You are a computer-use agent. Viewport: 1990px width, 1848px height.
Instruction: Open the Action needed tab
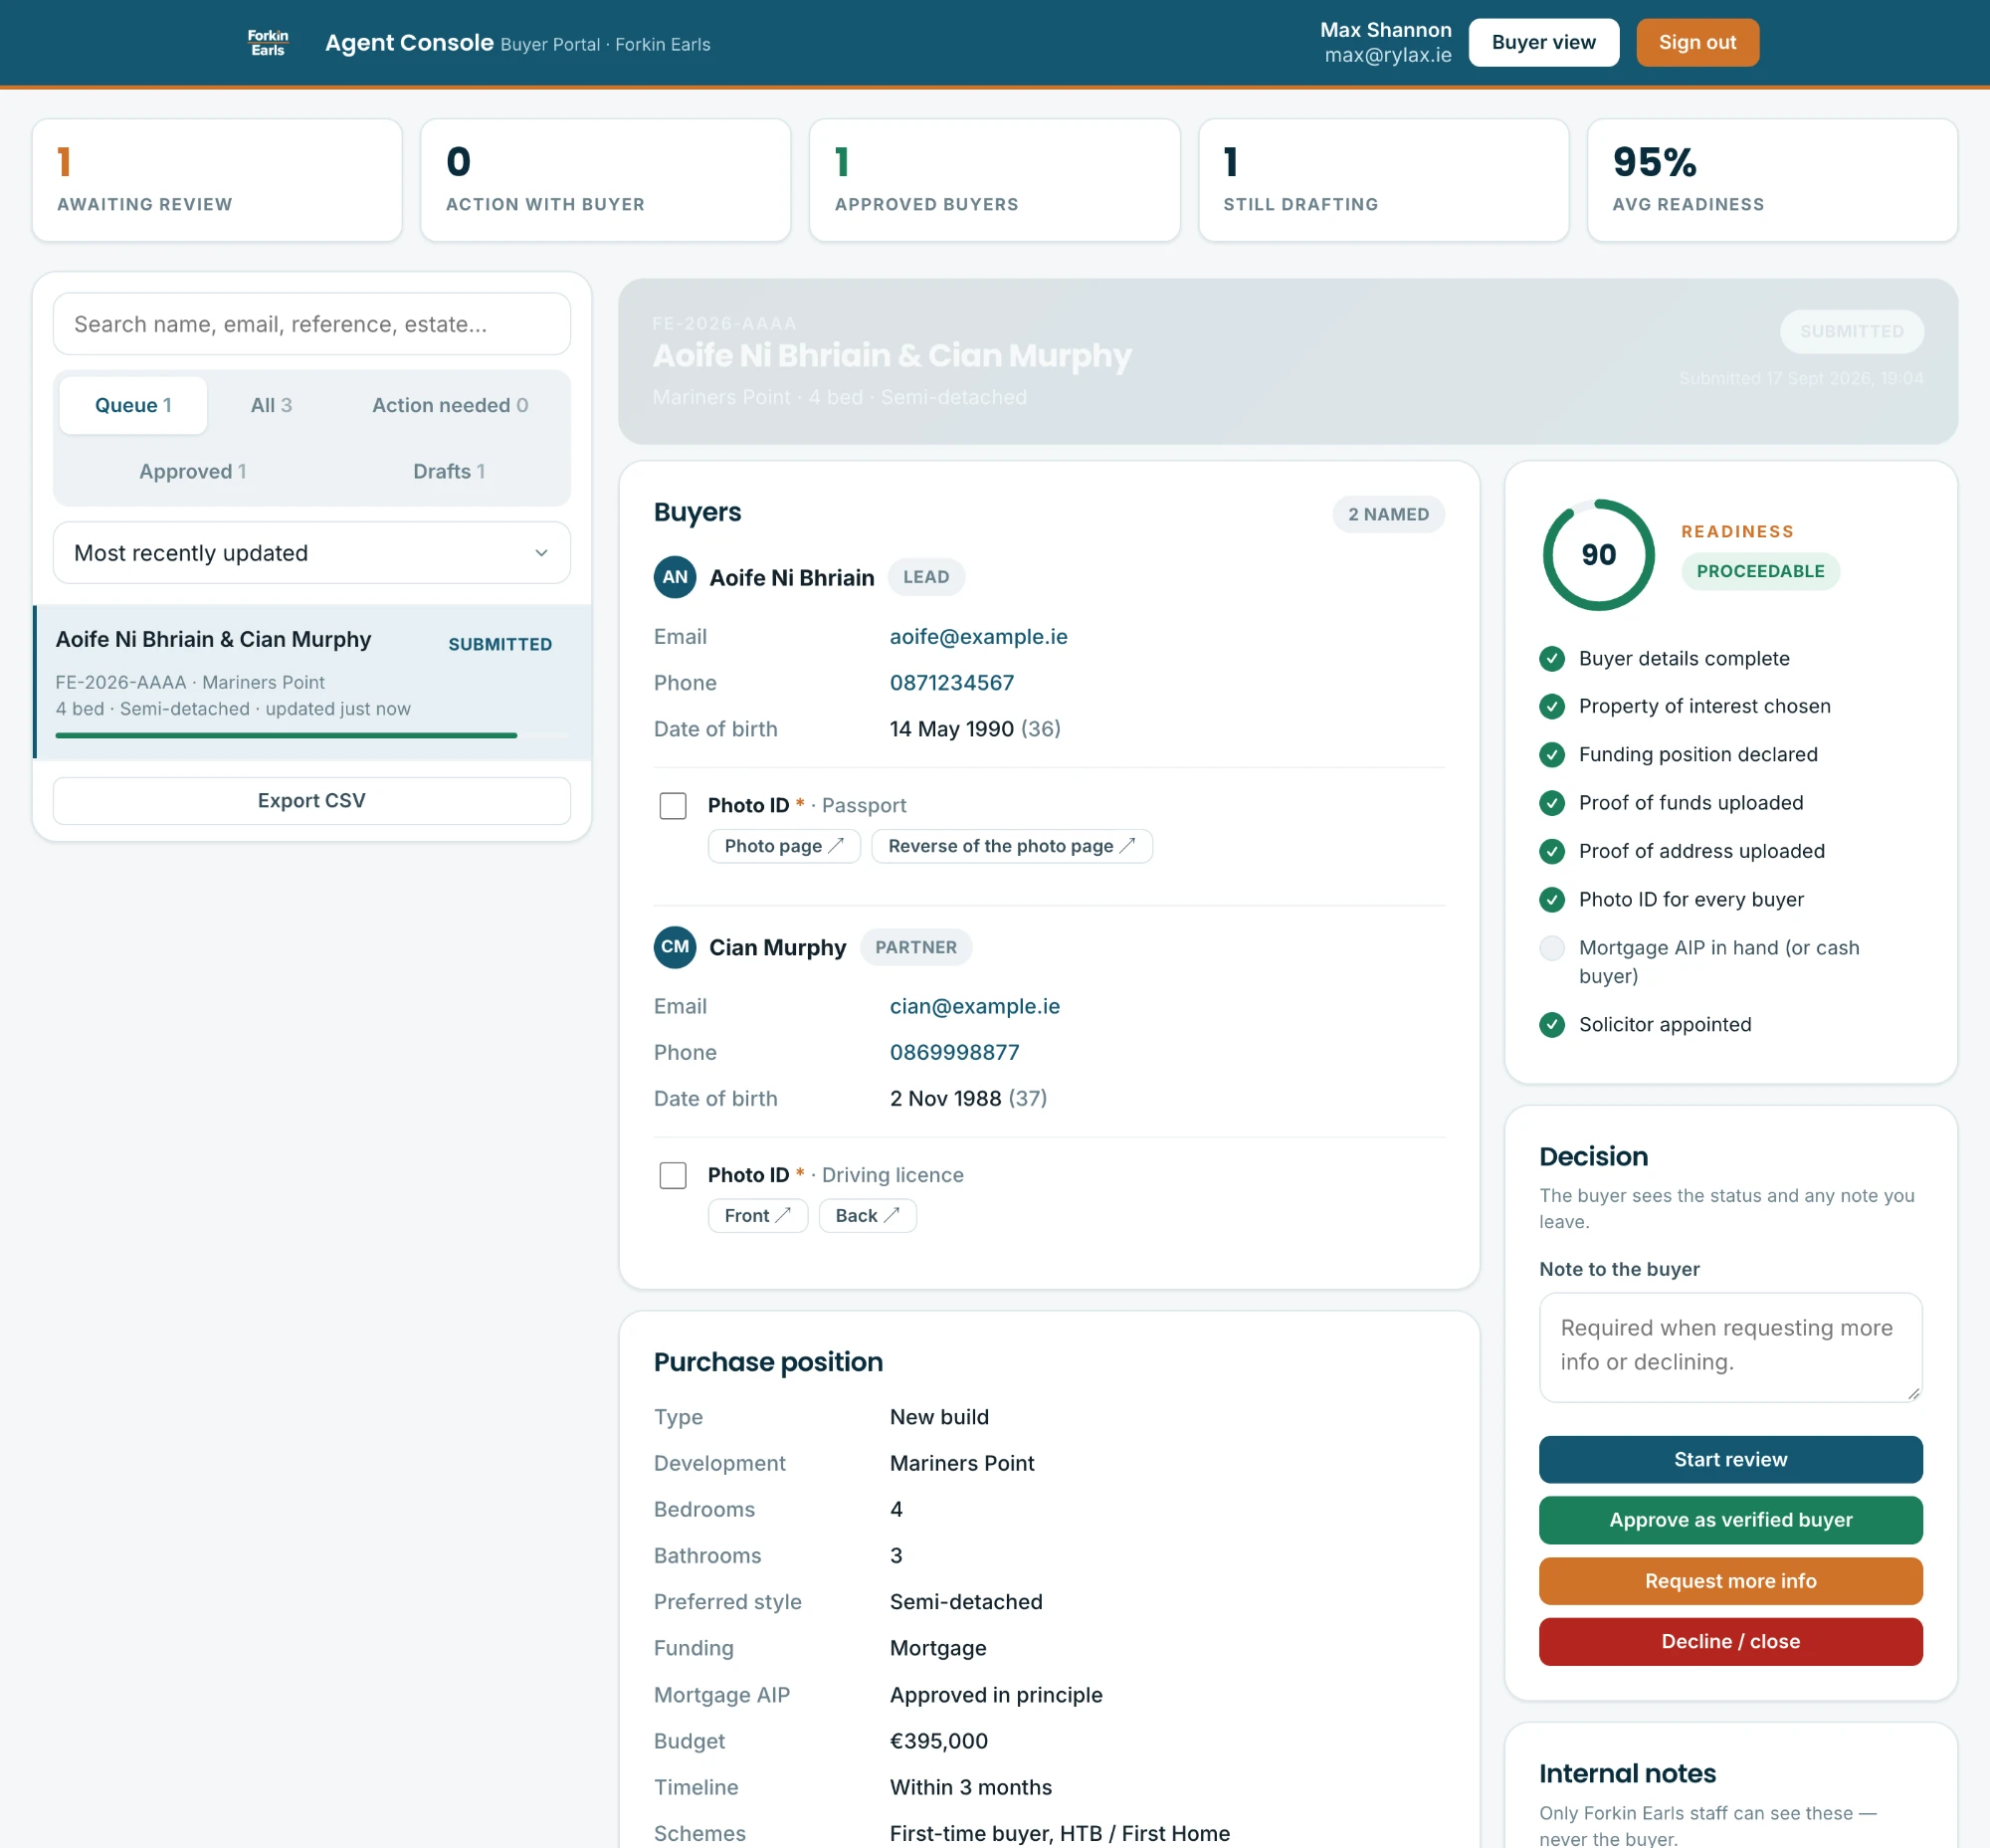450,405
